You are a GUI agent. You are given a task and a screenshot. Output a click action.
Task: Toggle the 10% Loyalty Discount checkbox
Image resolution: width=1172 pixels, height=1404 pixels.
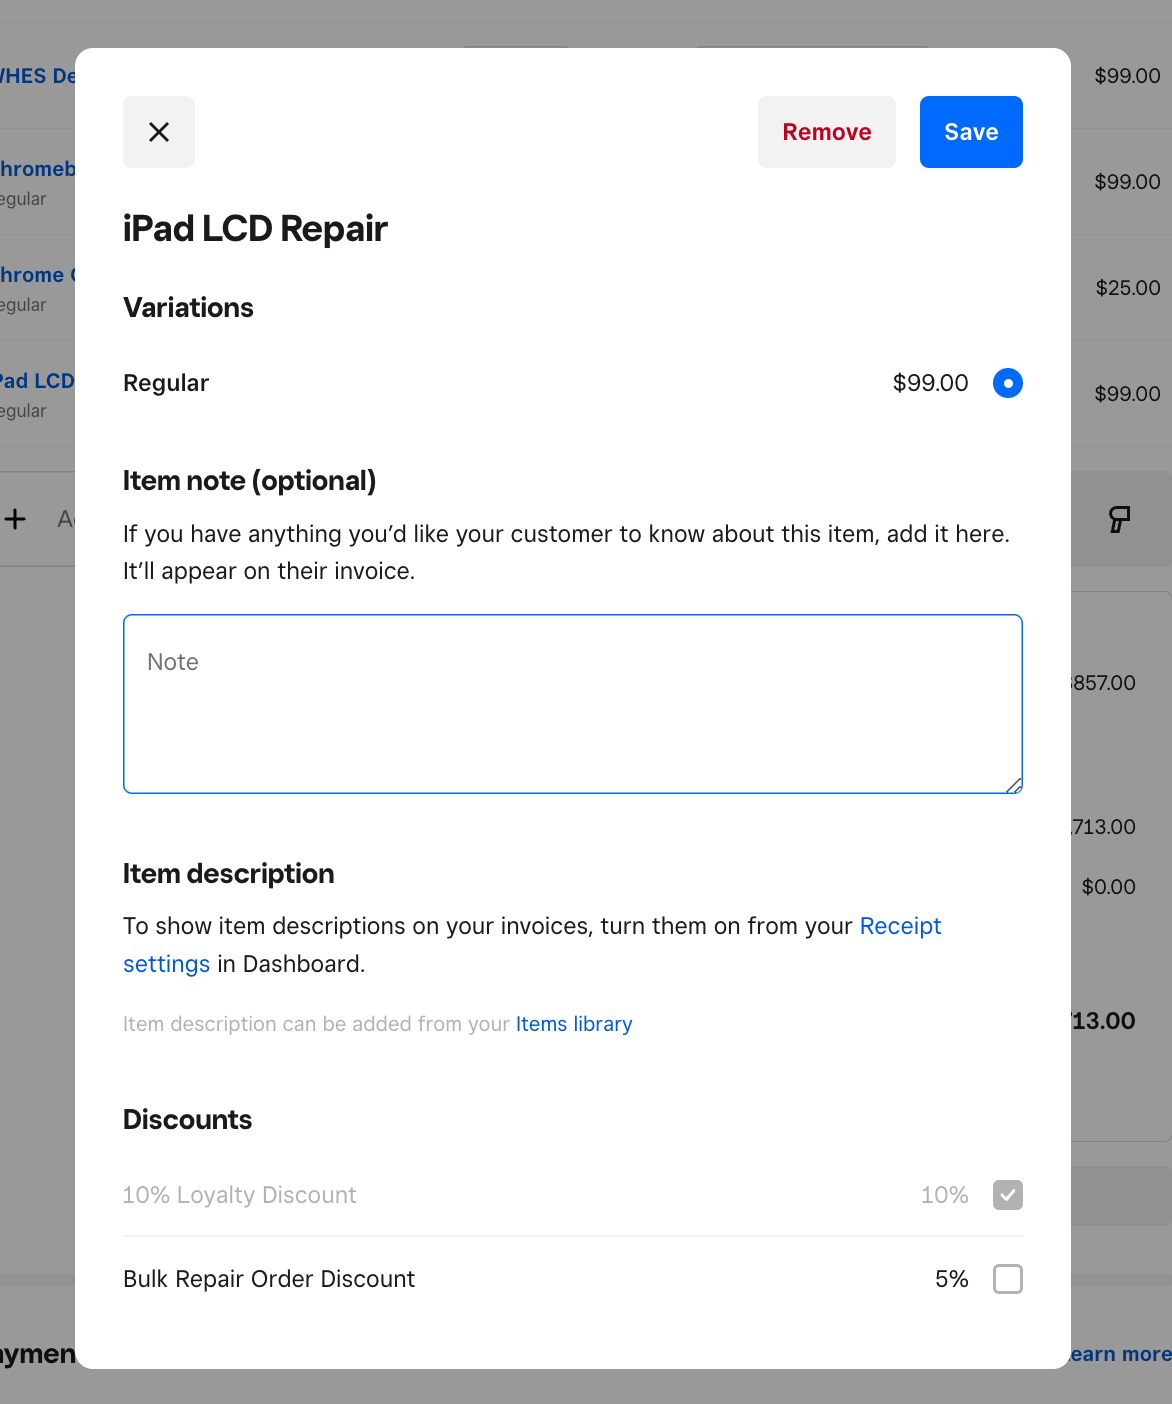(1007, 1195)
